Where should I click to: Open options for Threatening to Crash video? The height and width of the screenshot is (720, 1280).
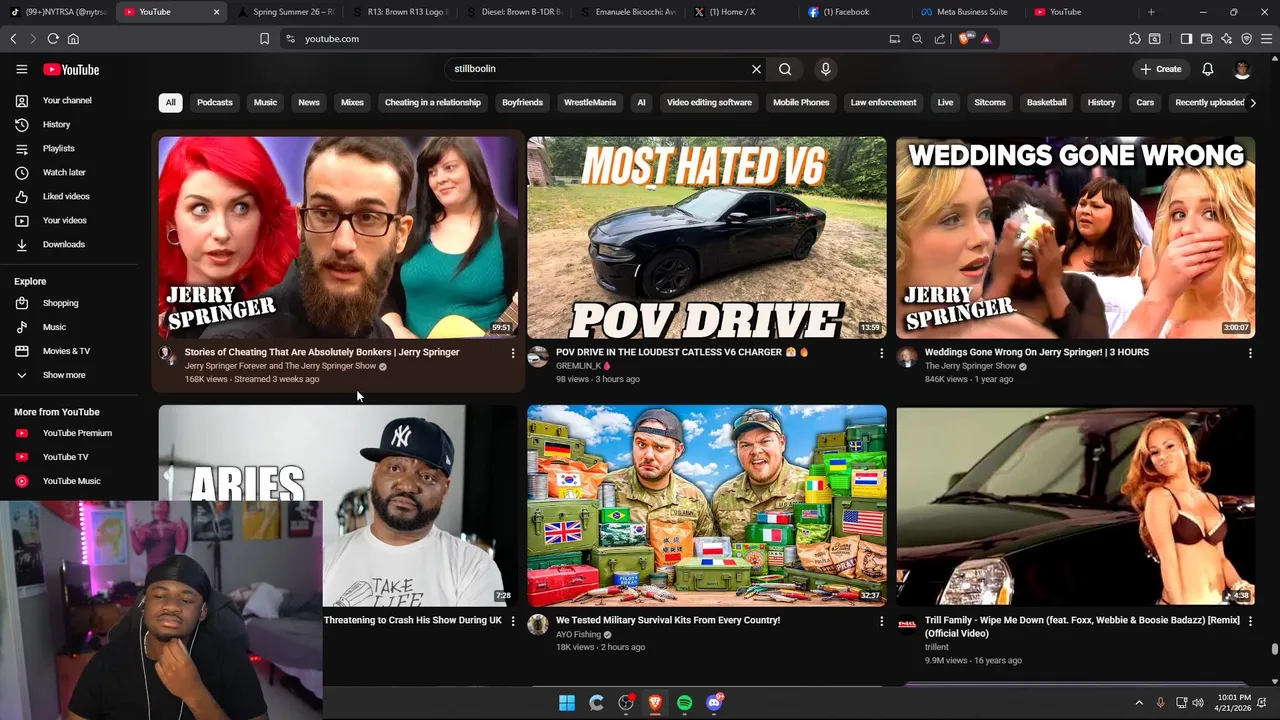513,621
